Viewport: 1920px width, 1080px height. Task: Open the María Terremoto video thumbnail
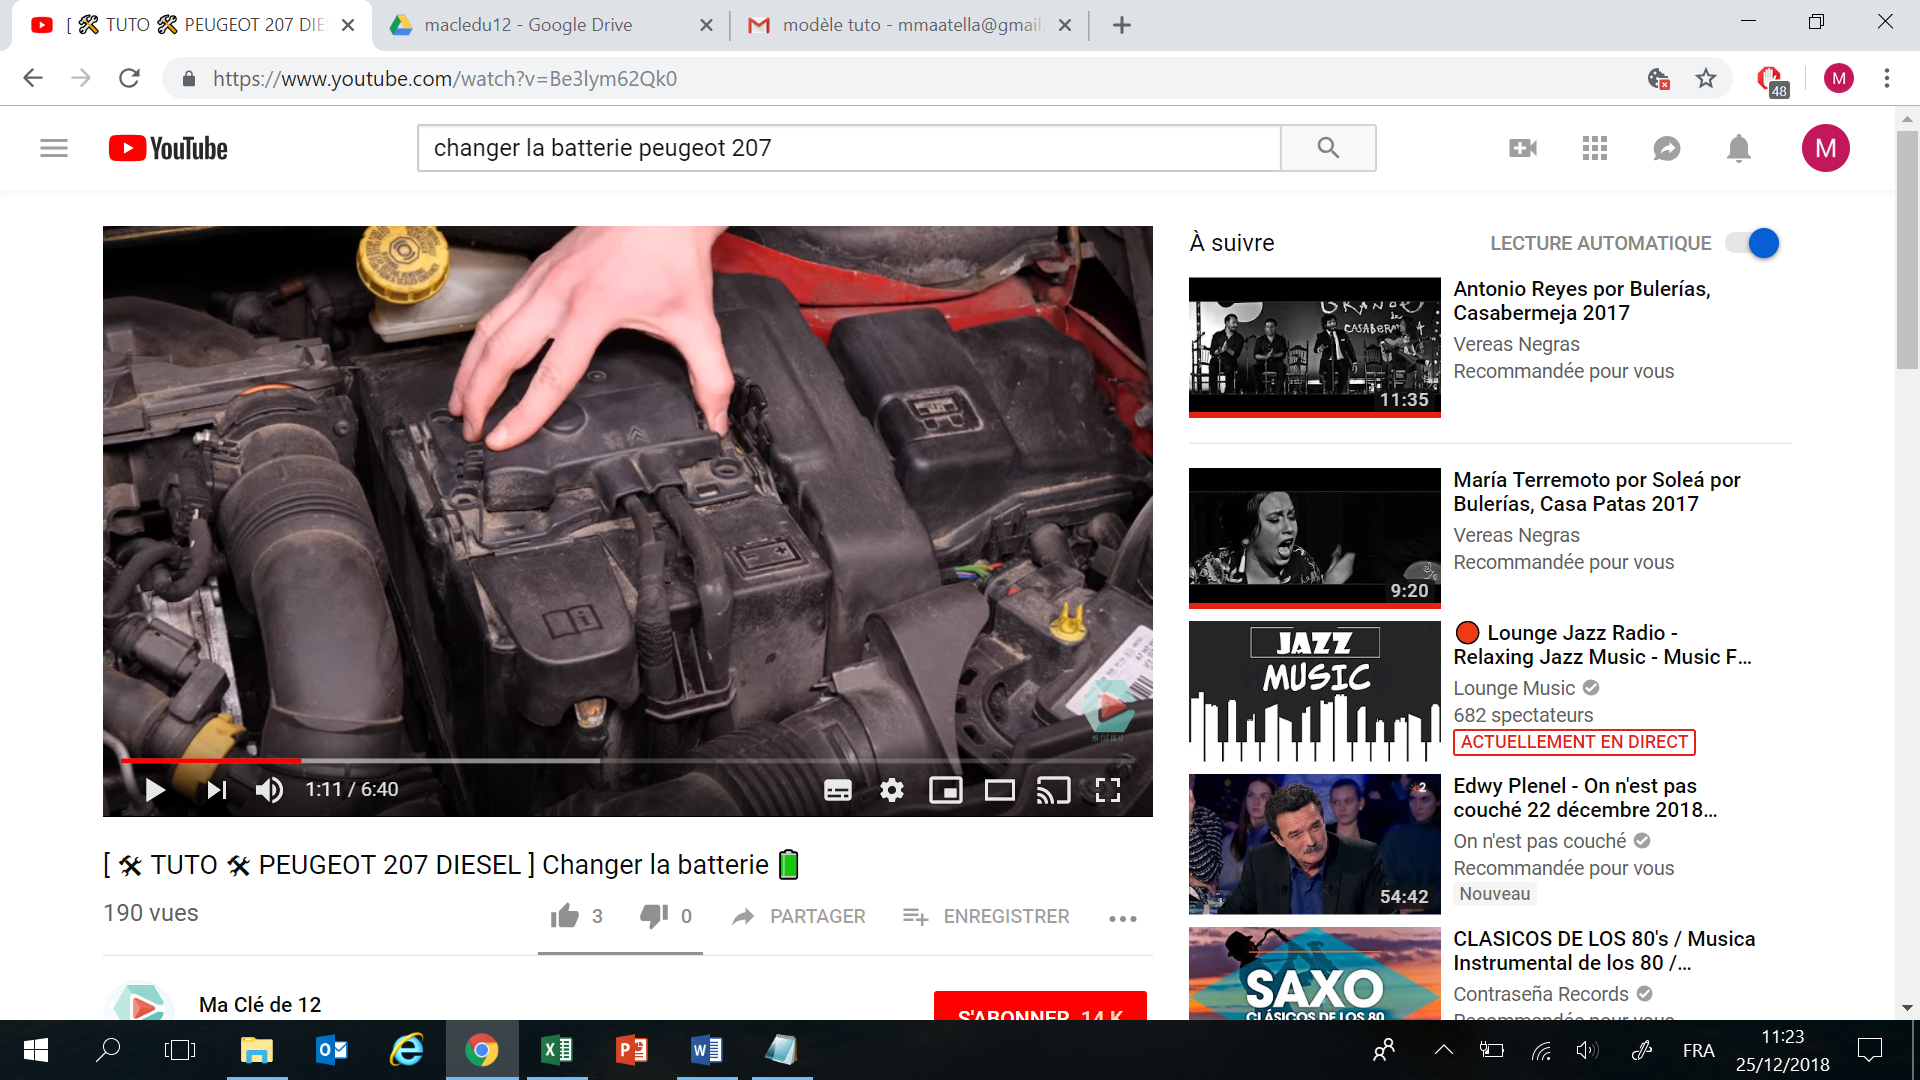(x=1315, y=538)
